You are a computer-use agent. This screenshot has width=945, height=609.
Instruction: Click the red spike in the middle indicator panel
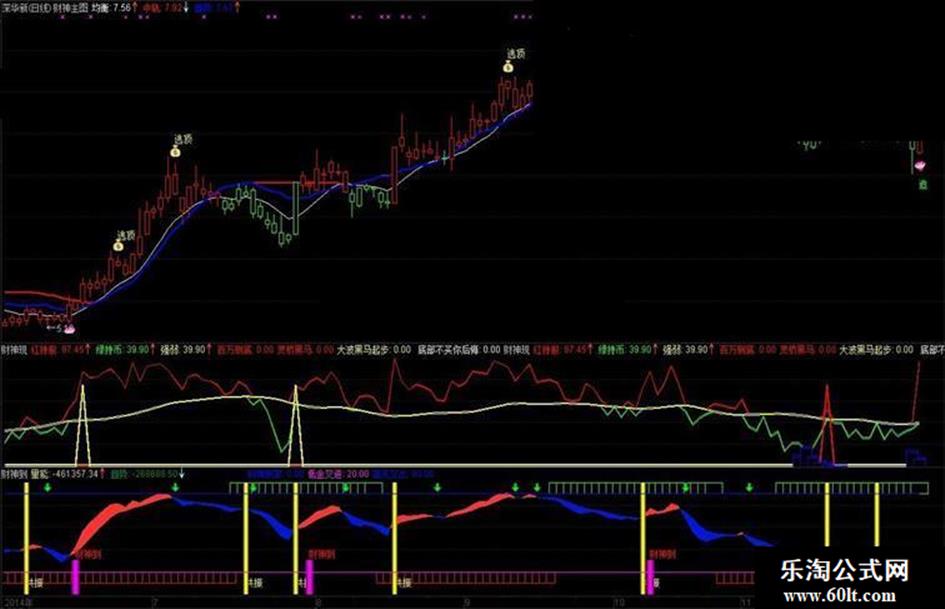tap(827, 422)
